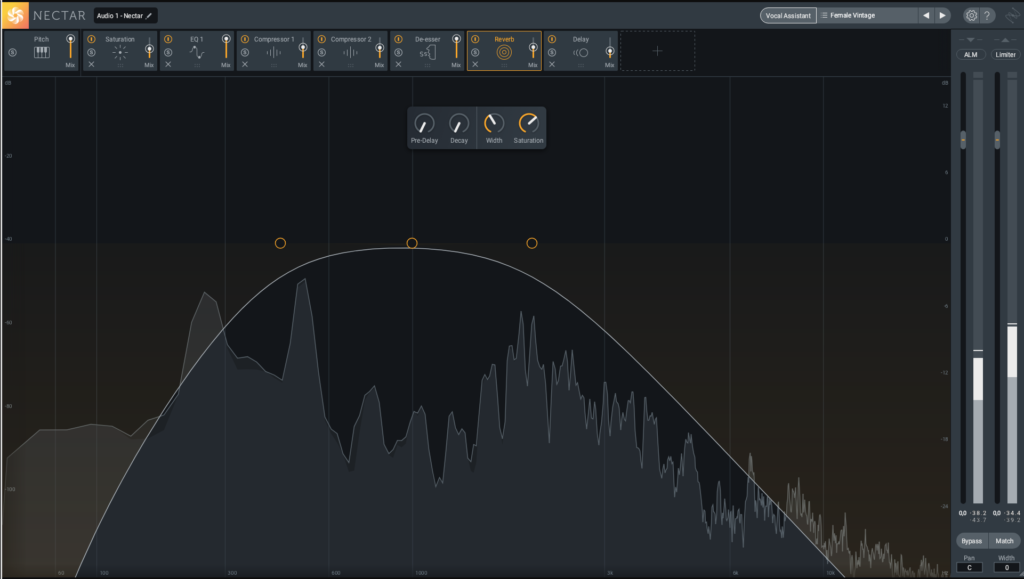
Task: Click the De-esser module icon
Action: pos(427,52)
